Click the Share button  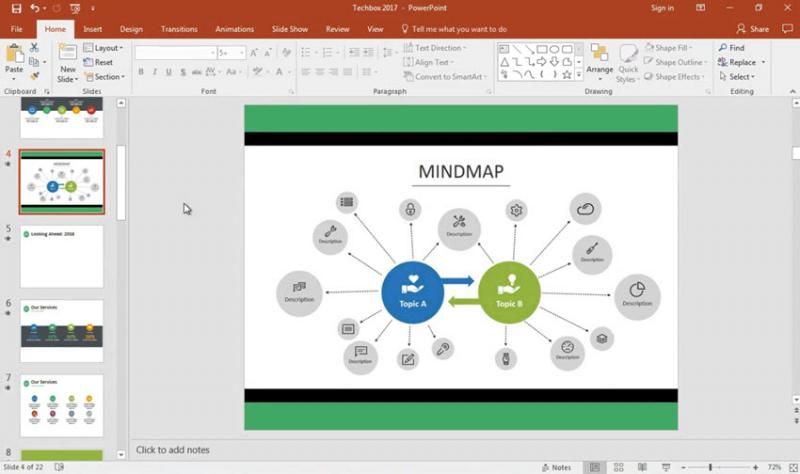tap(753, 29)
